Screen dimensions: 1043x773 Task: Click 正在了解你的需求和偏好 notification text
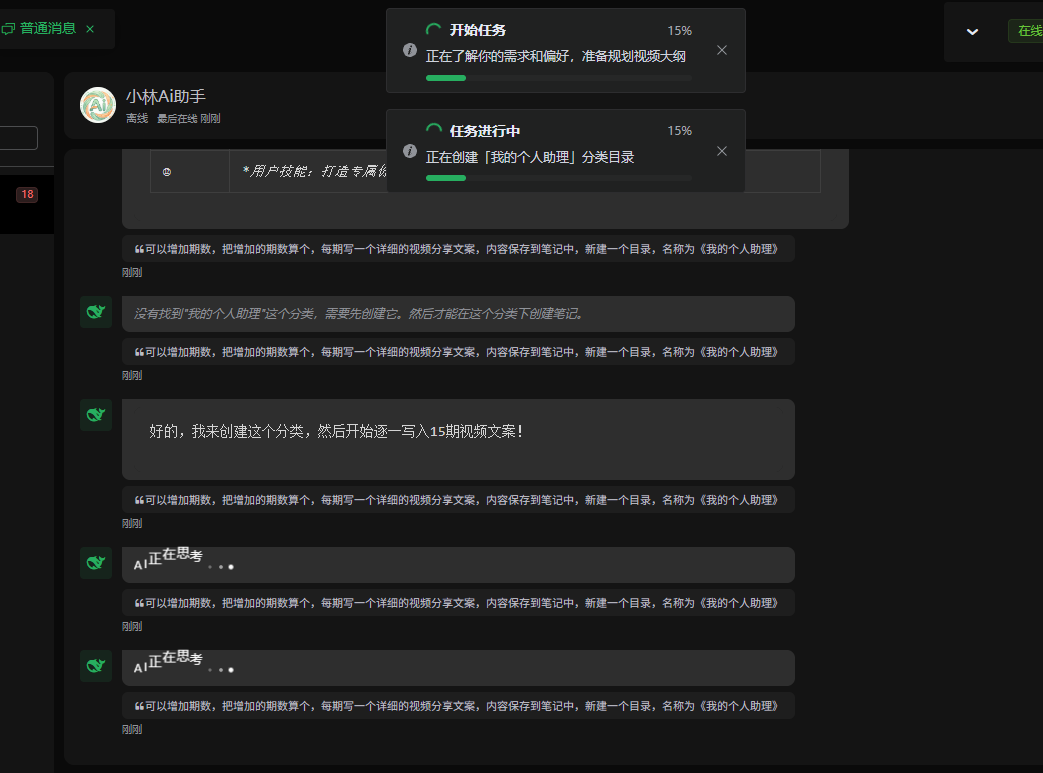(x=555, y=56)
